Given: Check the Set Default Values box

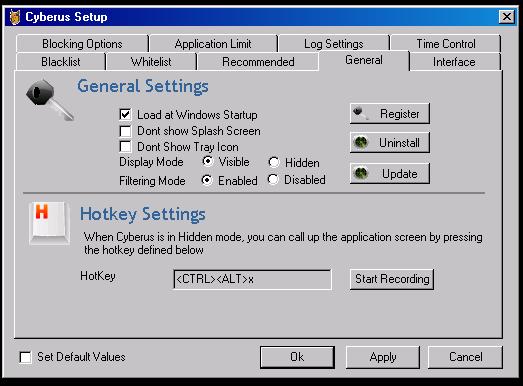Looking at the screenshot, I should tap(25, 357).
